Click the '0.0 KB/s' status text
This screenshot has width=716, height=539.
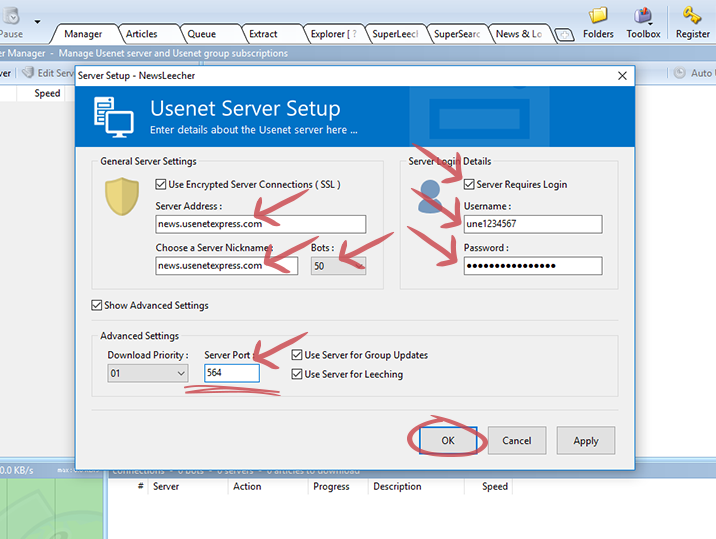pyautogui.click(x=16, y=470)
